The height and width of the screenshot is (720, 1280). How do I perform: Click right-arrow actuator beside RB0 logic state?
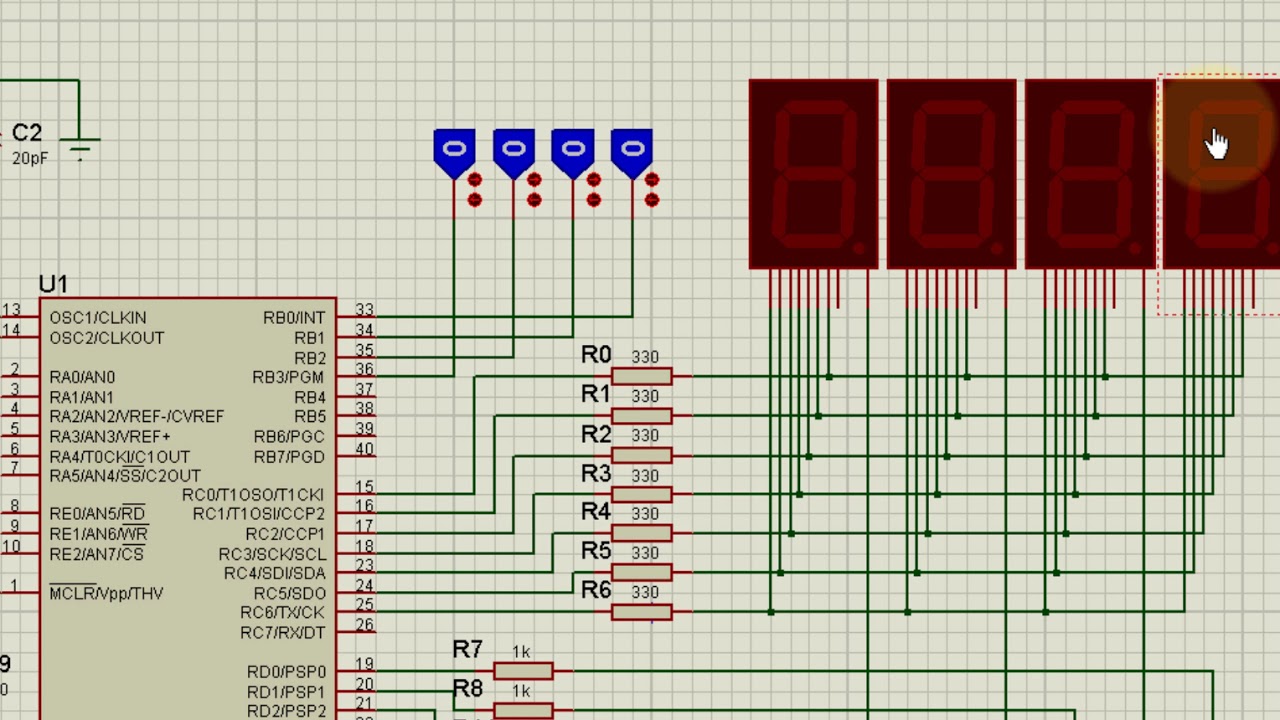coord(652,180)
